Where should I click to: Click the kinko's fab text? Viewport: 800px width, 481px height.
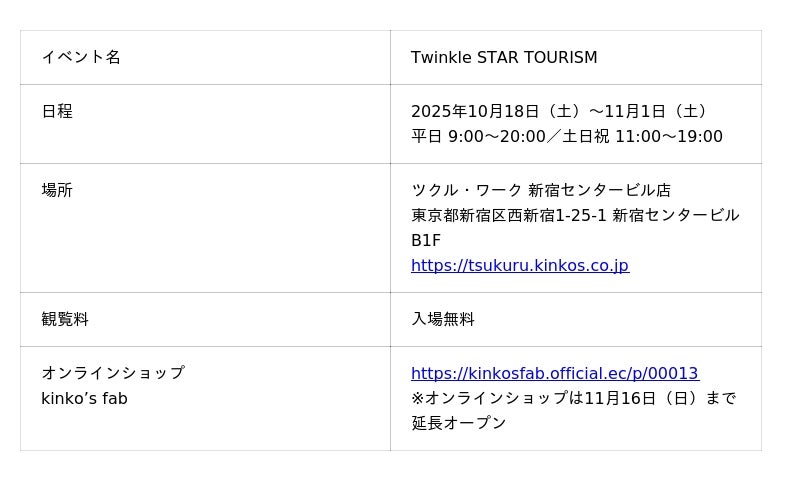[x=84, y=399]
